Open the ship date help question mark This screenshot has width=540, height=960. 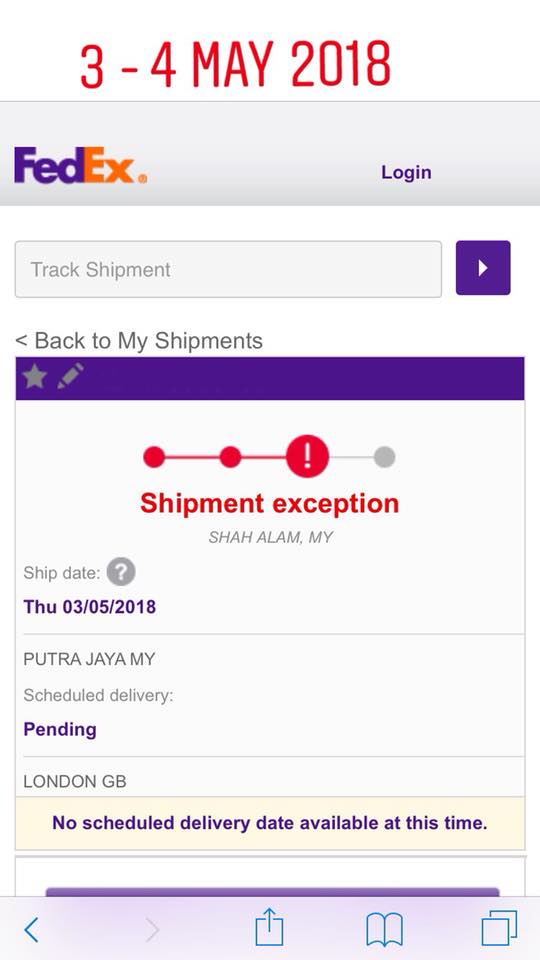[121, 572]
